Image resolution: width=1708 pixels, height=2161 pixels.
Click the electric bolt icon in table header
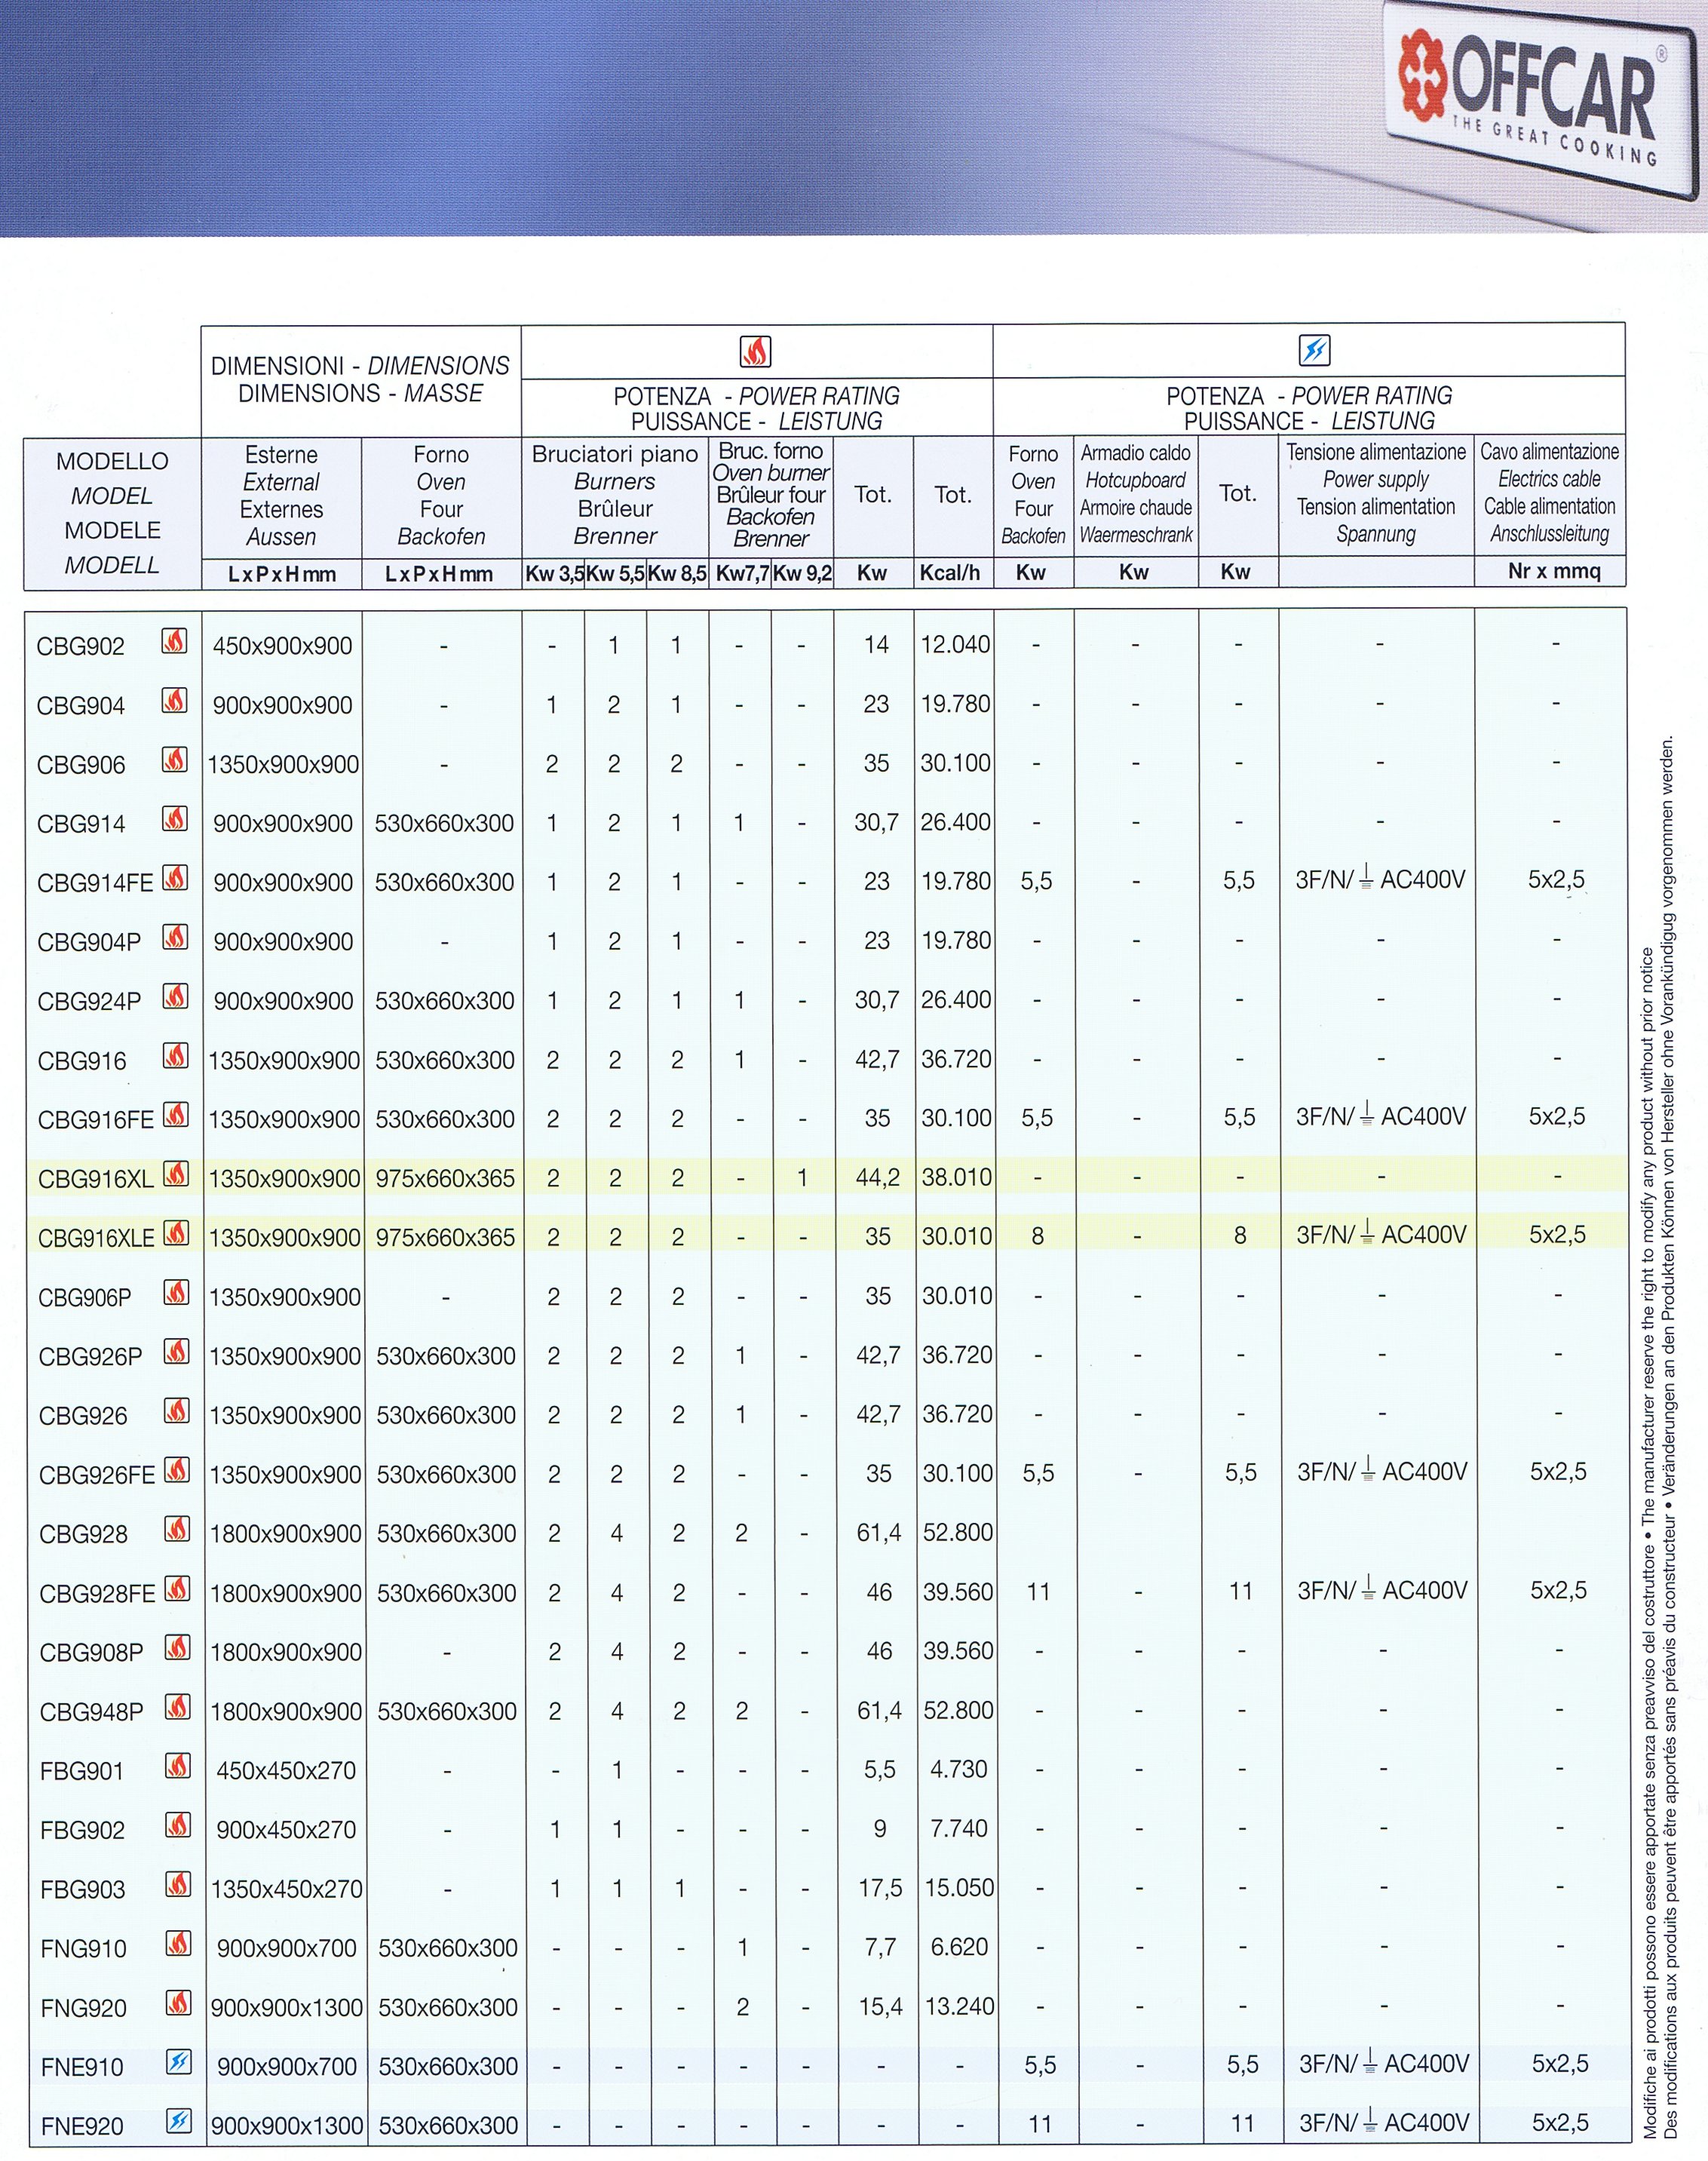[1314, 350]
